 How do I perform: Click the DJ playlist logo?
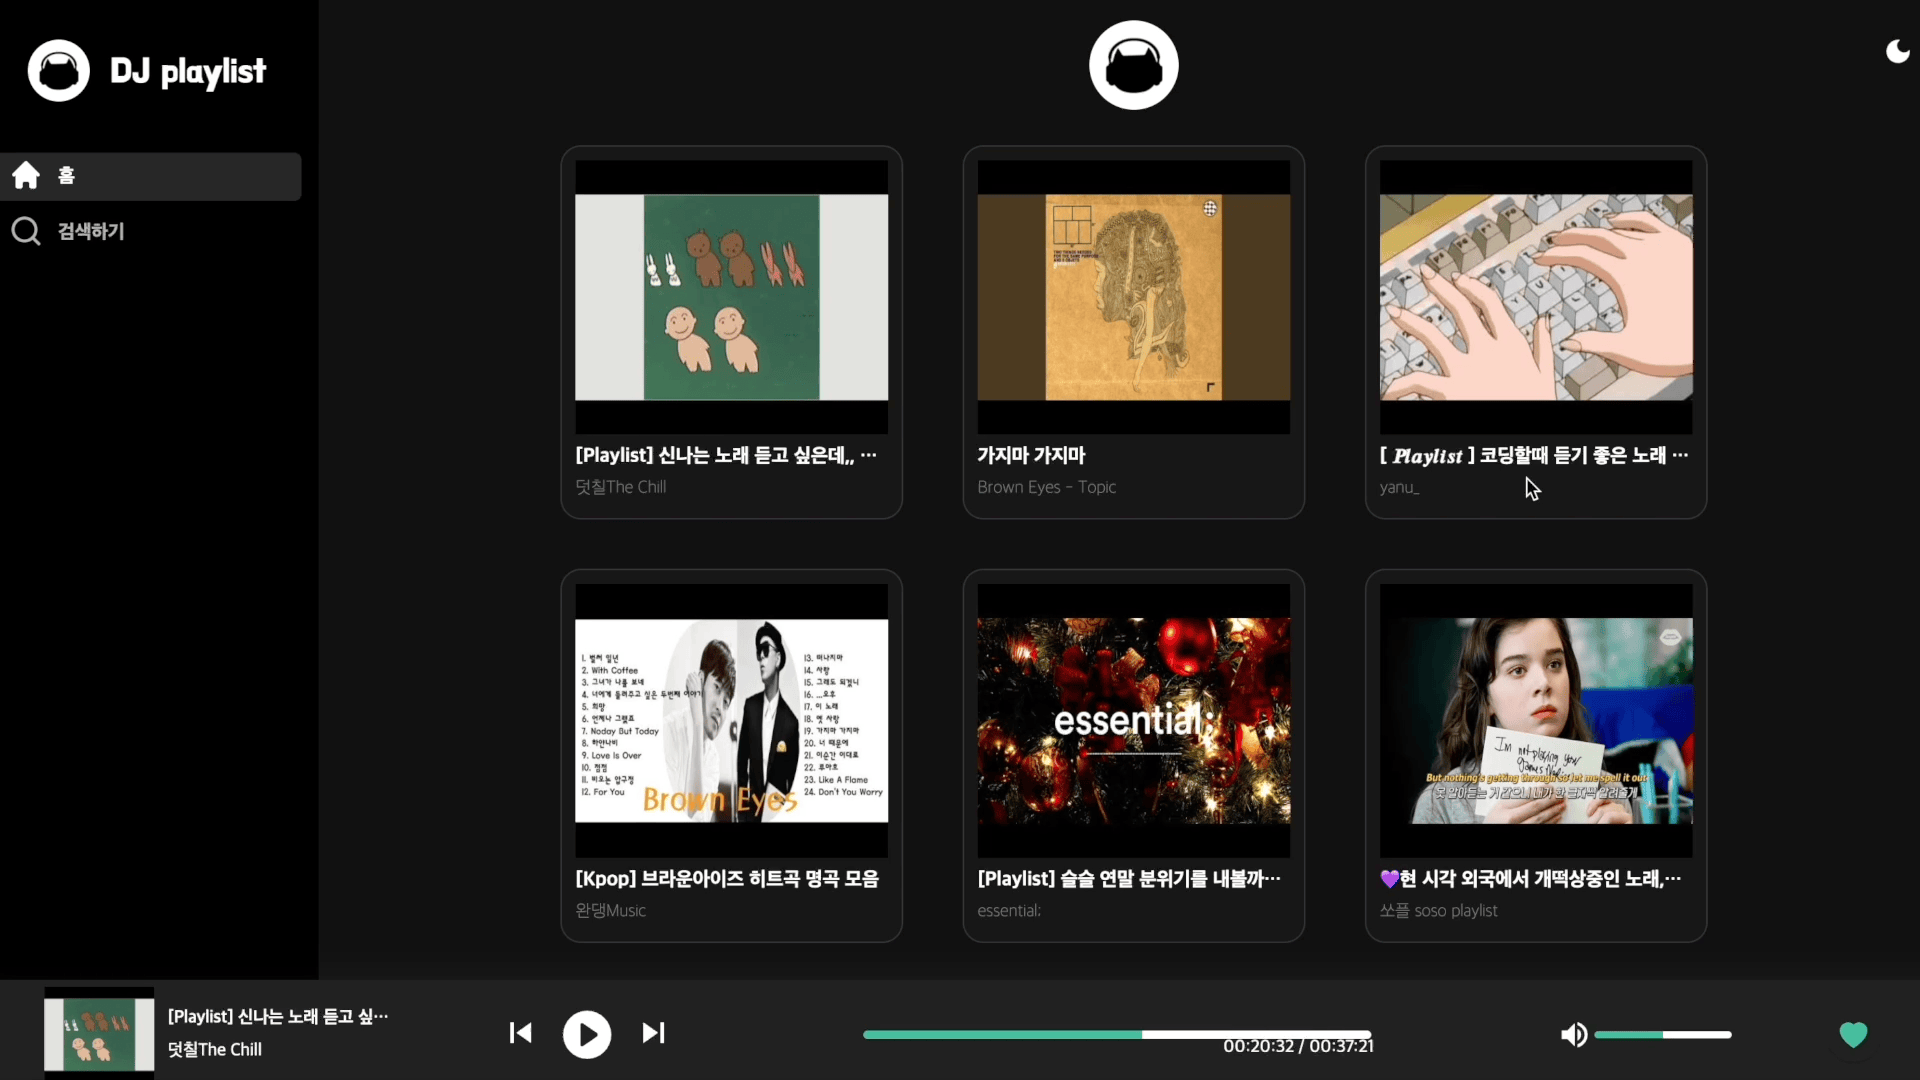point(148,70)
